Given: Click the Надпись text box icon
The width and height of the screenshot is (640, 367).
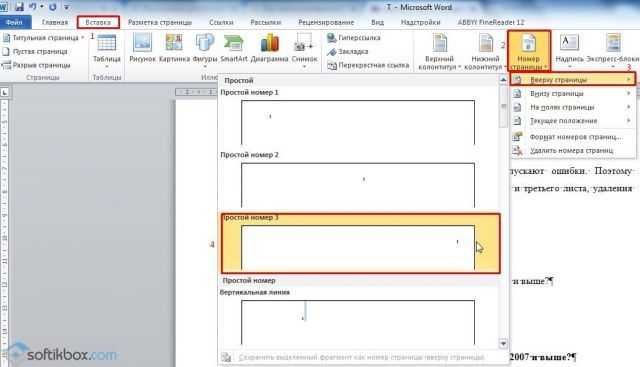Looking at the screenshot, I should [x=569, y=42].
